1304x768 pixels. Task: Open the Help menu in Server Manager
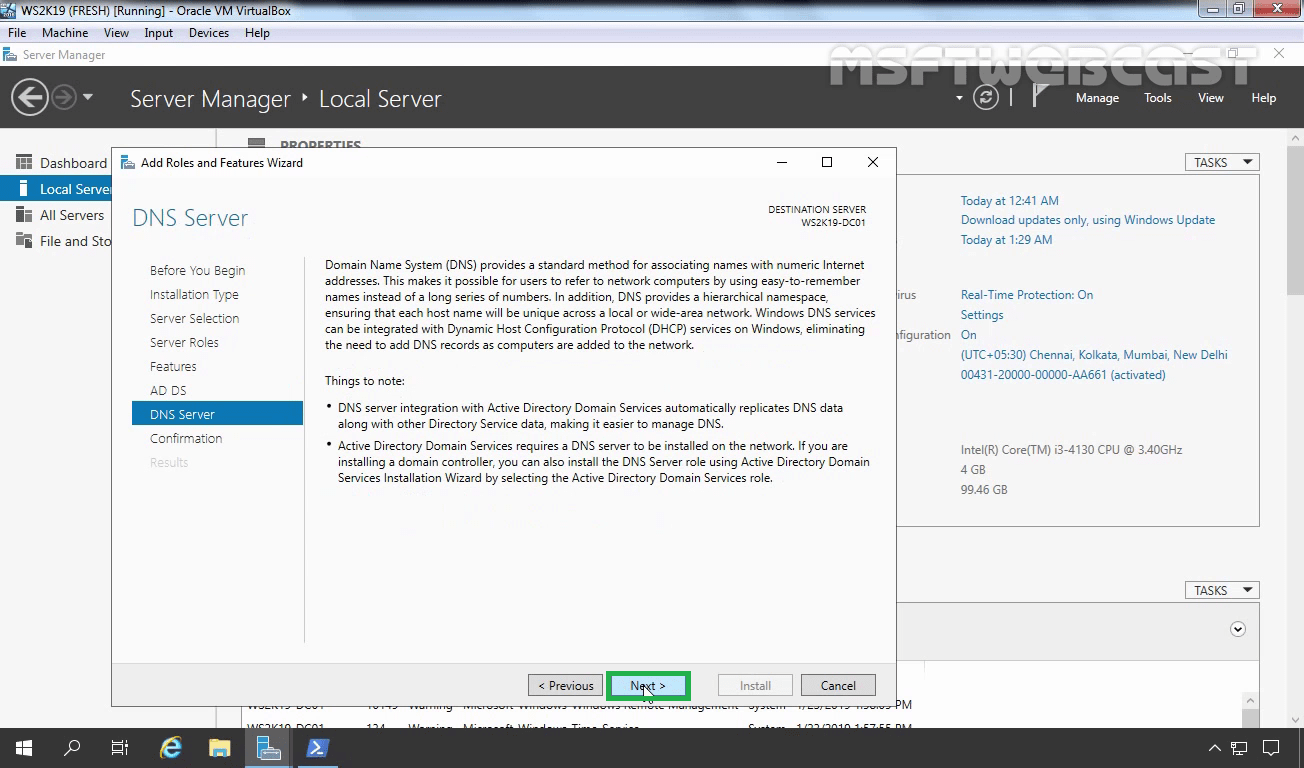point(1264,98)
